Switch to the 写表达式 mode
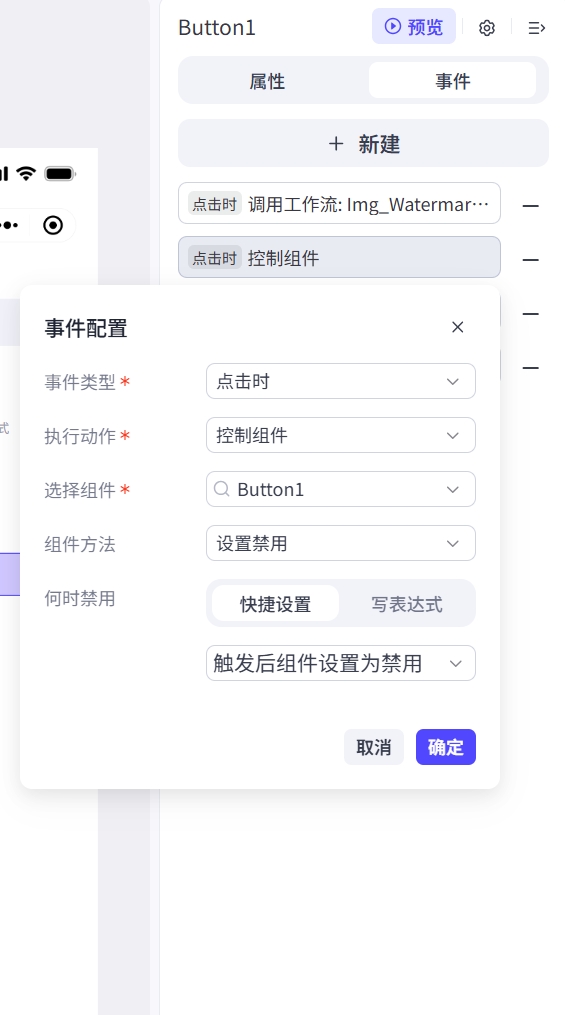565x1015 pixels. click(406, 604)
